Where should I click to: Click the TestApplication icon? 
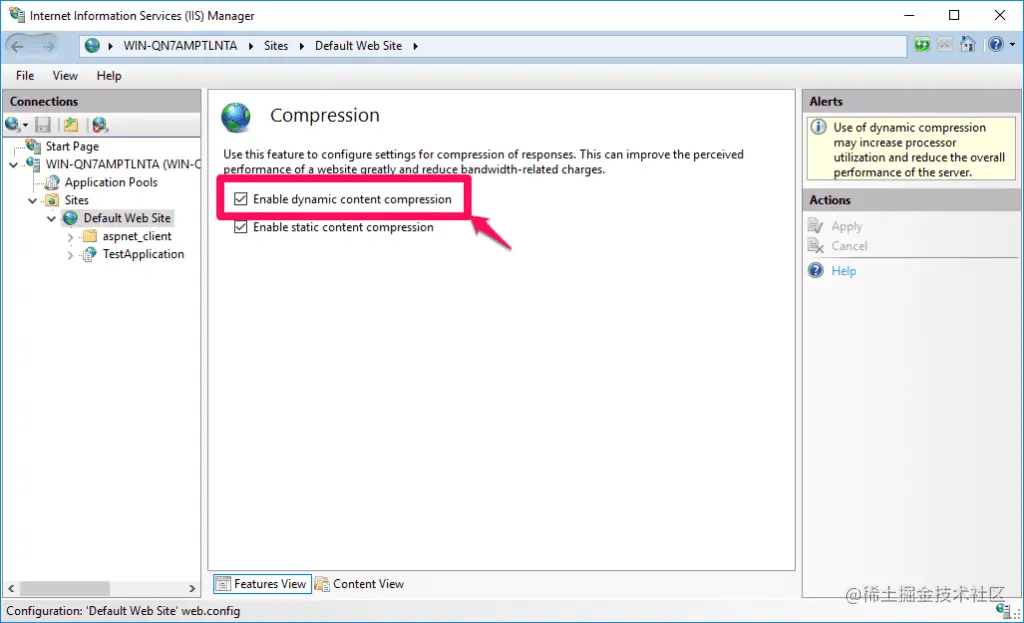click(x=89, y=254)
